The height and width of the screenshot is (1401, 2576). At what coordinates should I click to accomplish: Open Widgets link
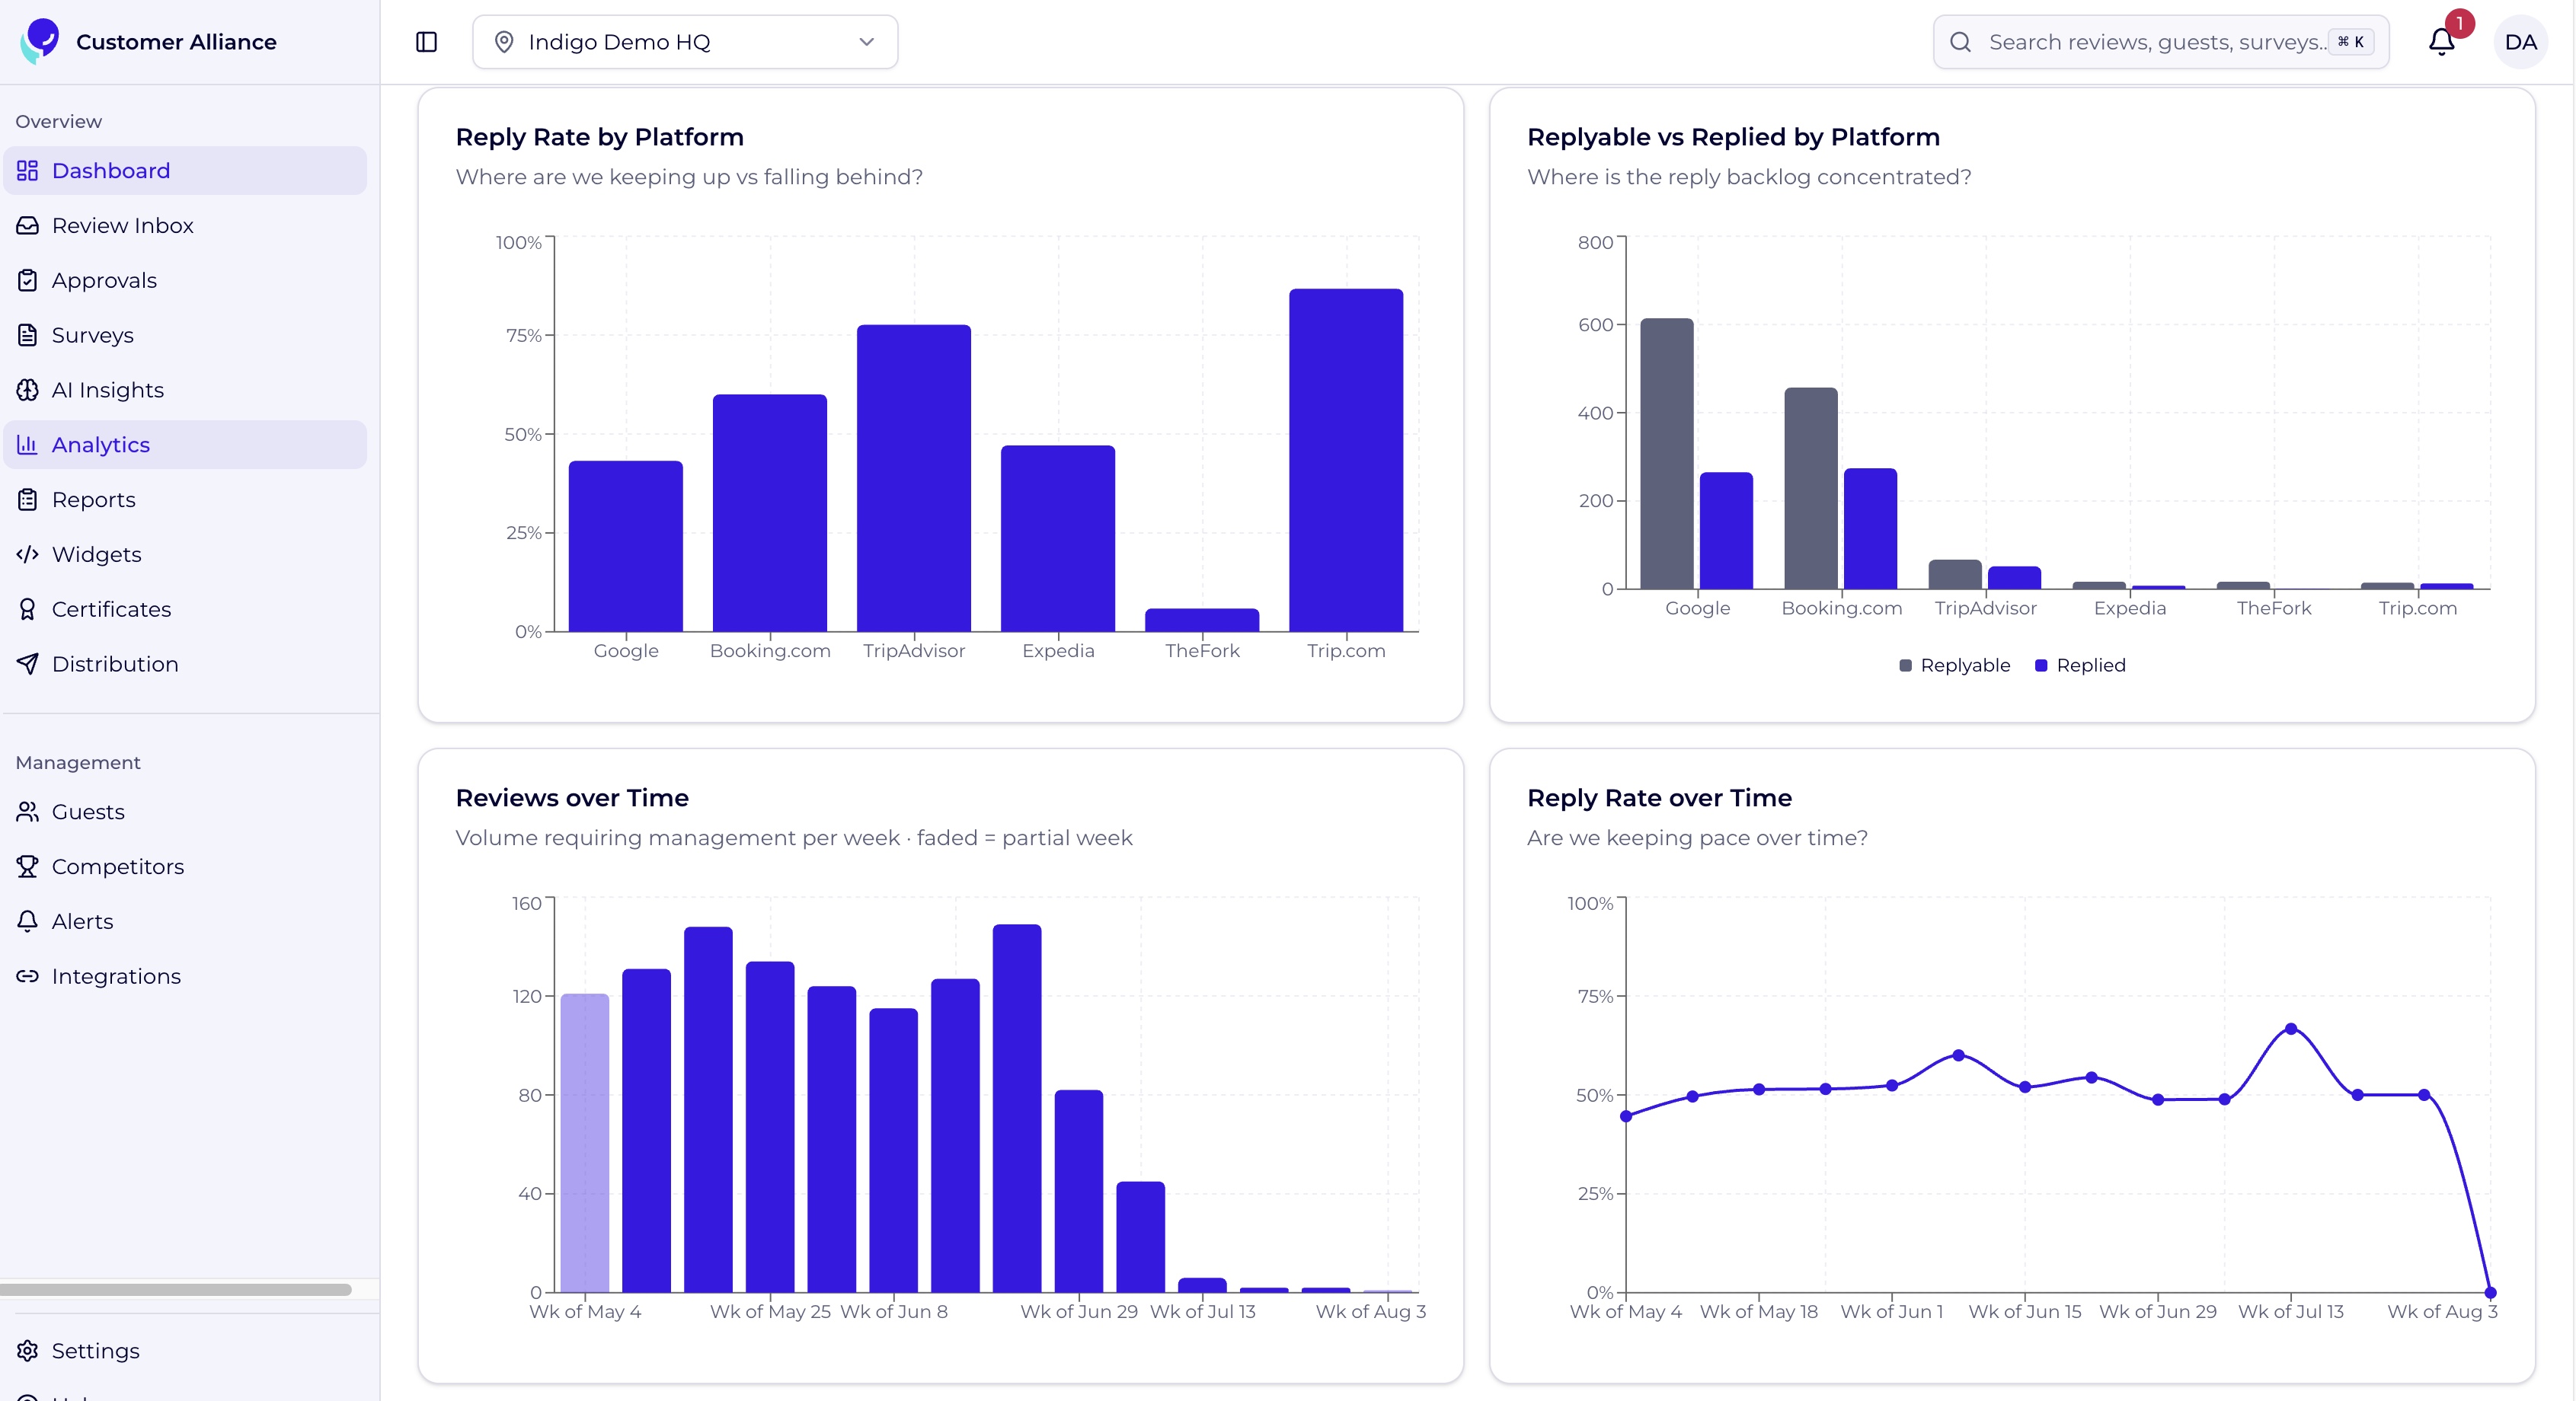click(x=185, y=555)
